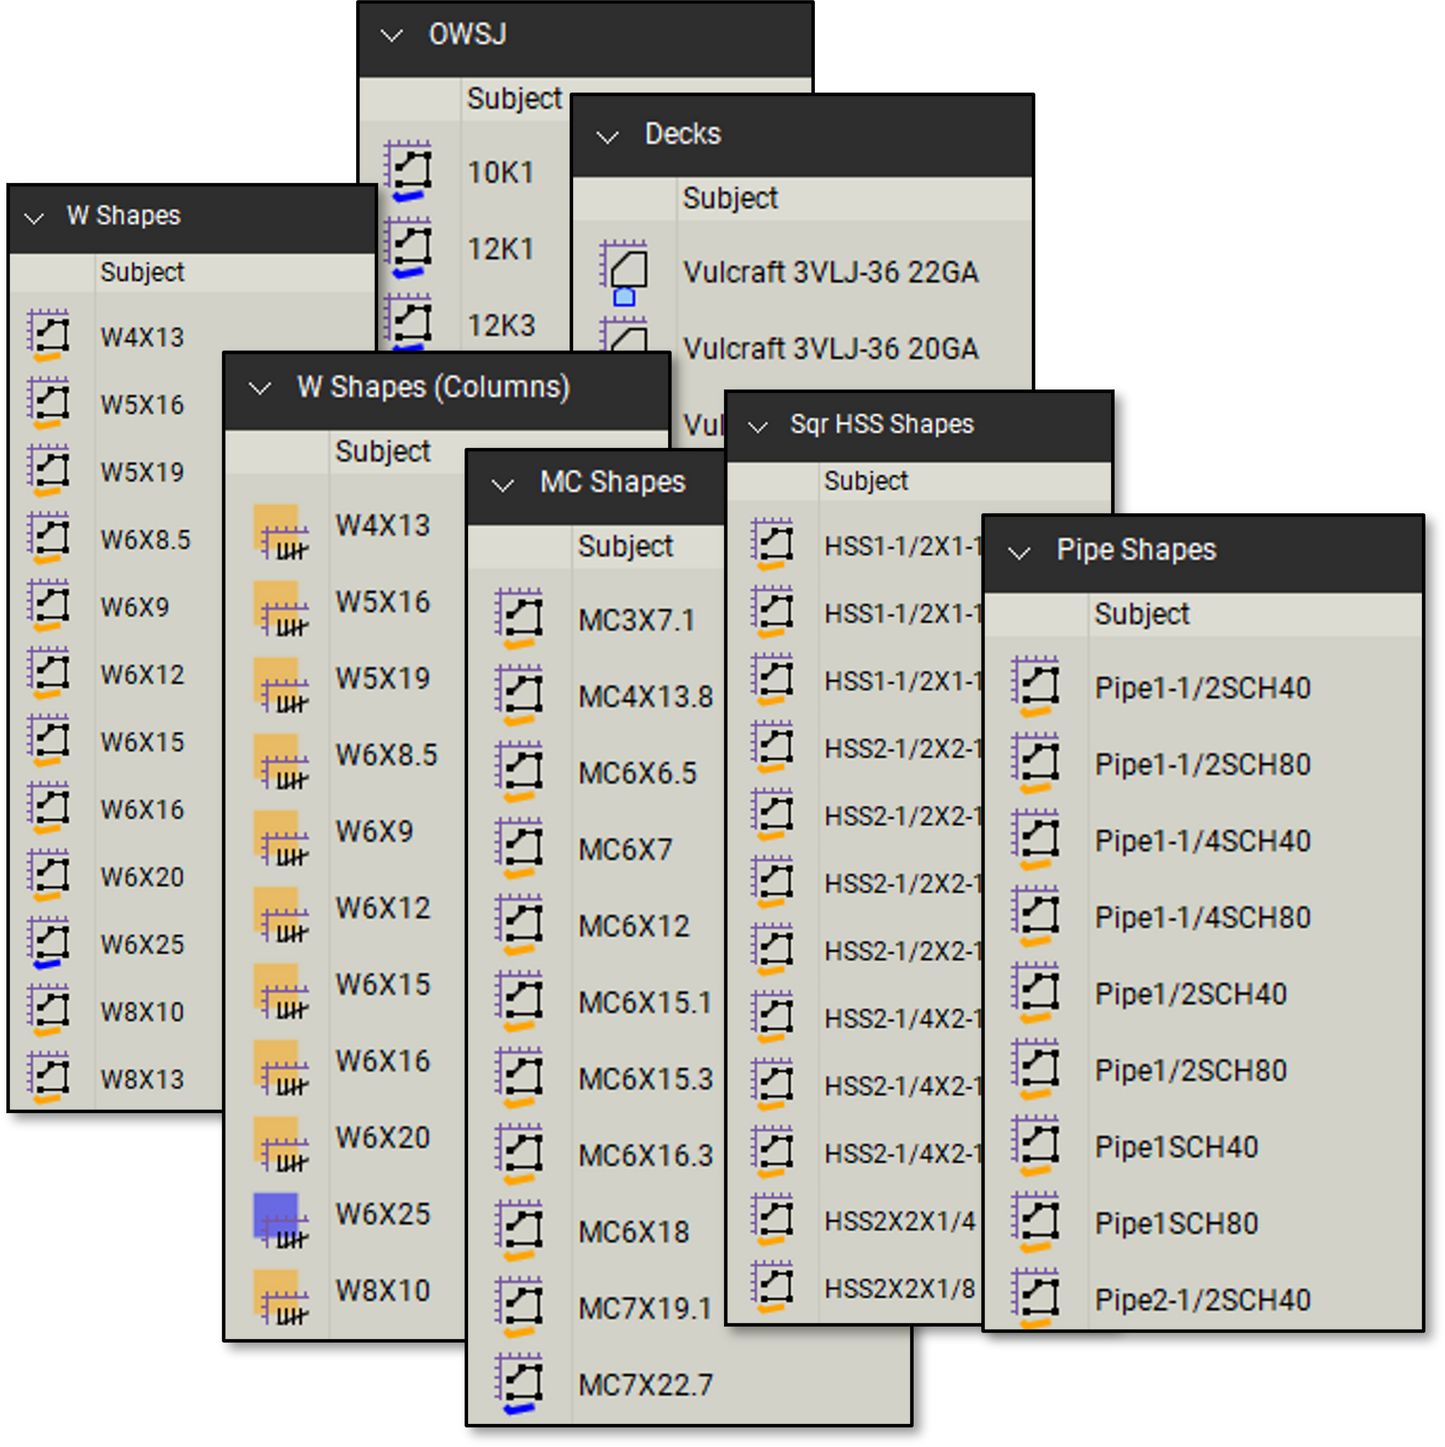Switch to the MC Shapes panel header
Image resolution: width=1445 pixels, height=1447 pixels.
(613, 482)
